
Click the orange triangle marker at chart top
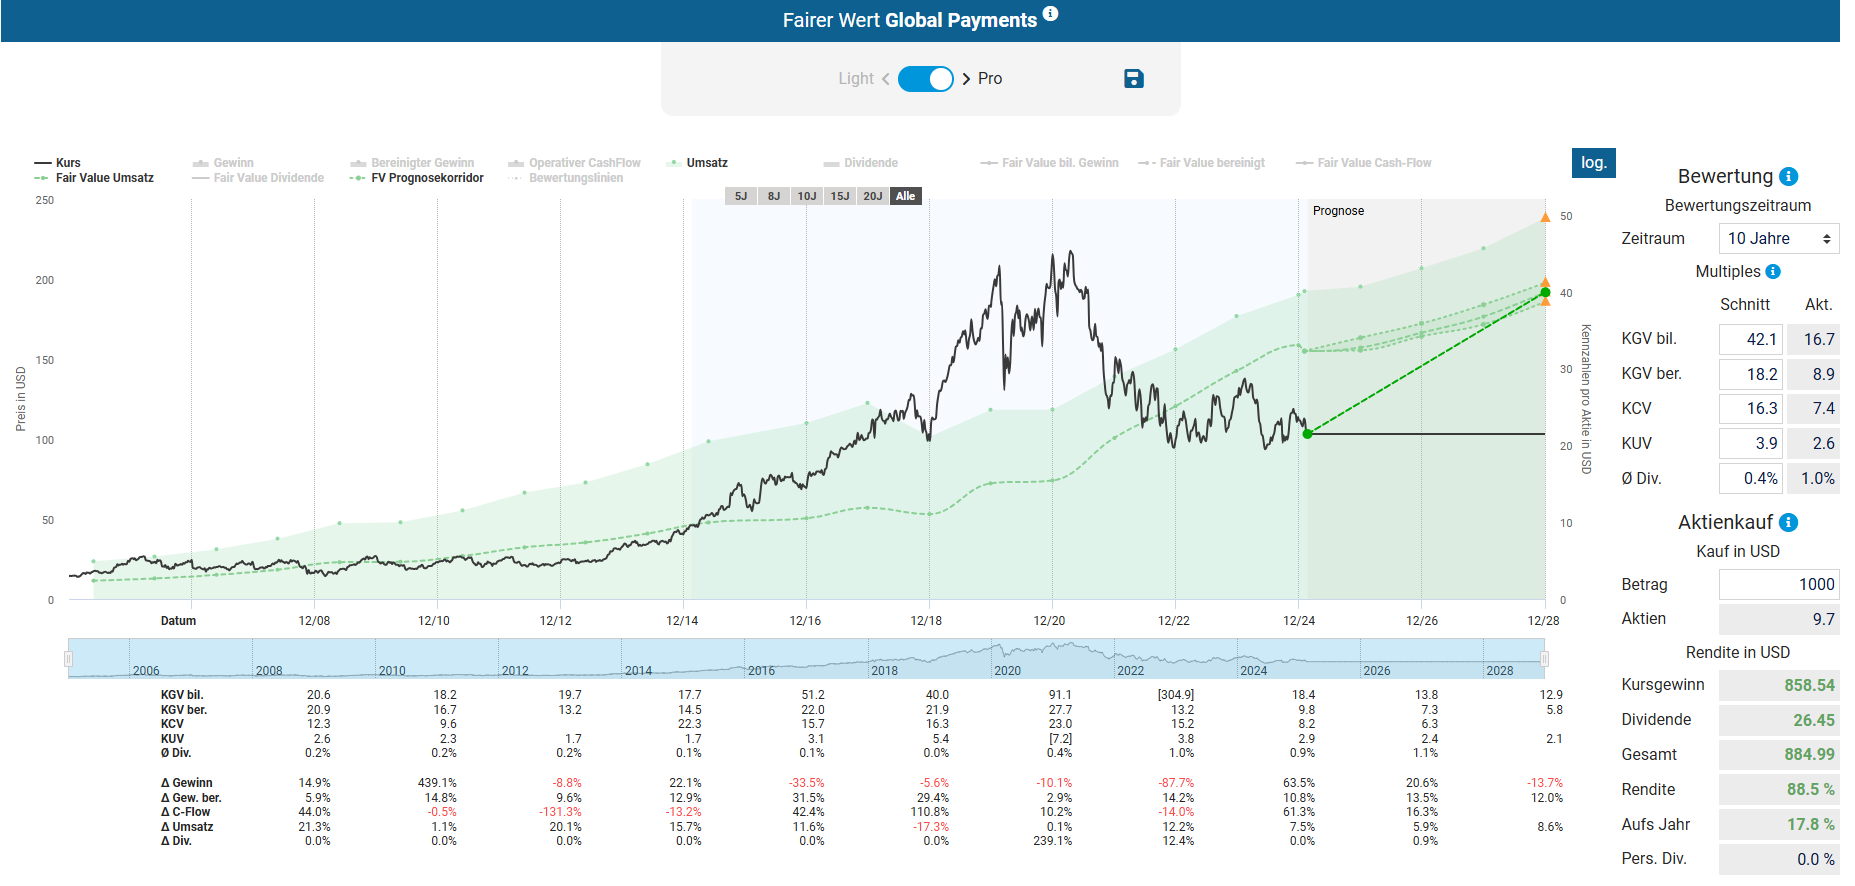[1545, 217]
